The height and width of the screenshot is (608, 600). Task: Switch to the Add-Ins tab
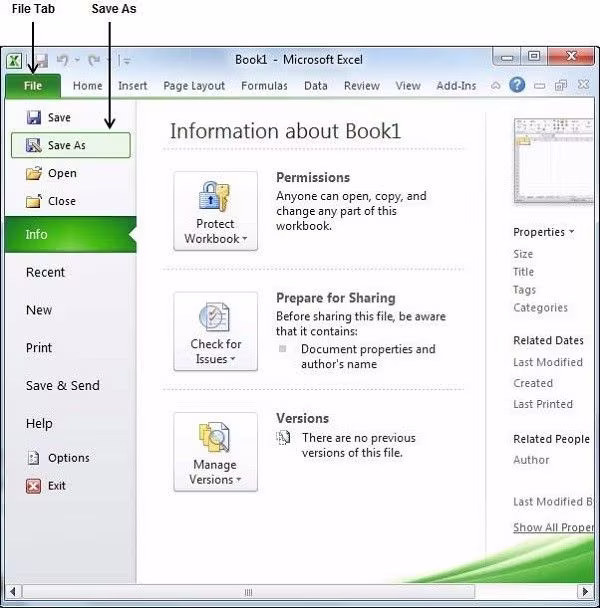point(456,86)
